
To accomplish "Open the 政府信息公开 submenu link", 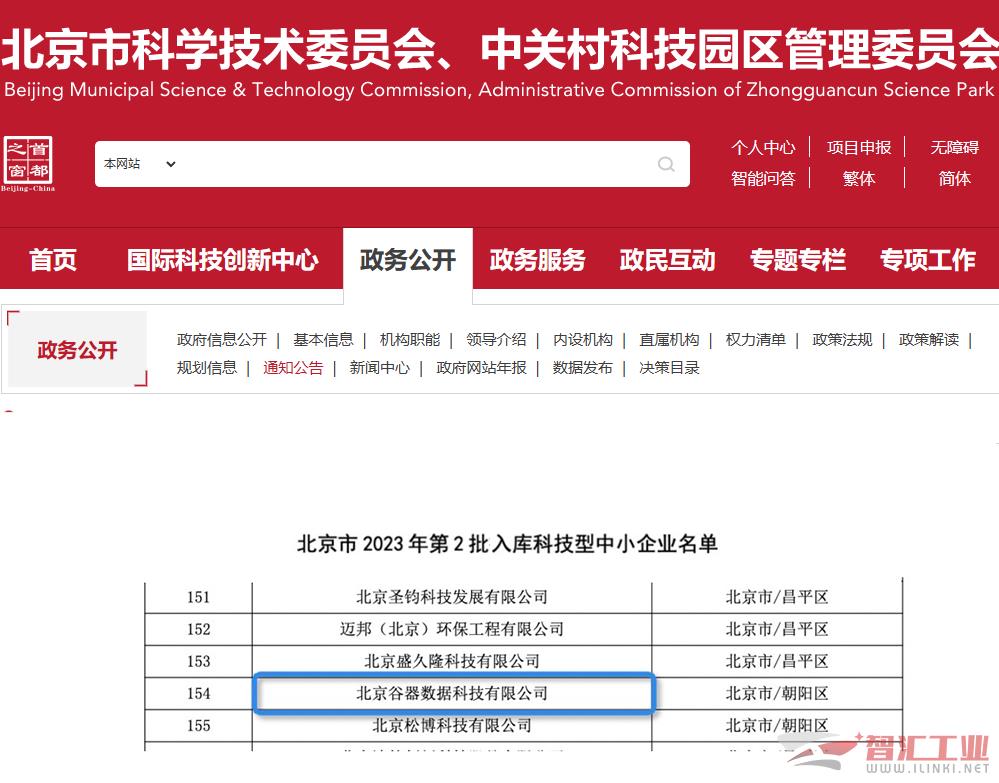I will coord(222,339).
